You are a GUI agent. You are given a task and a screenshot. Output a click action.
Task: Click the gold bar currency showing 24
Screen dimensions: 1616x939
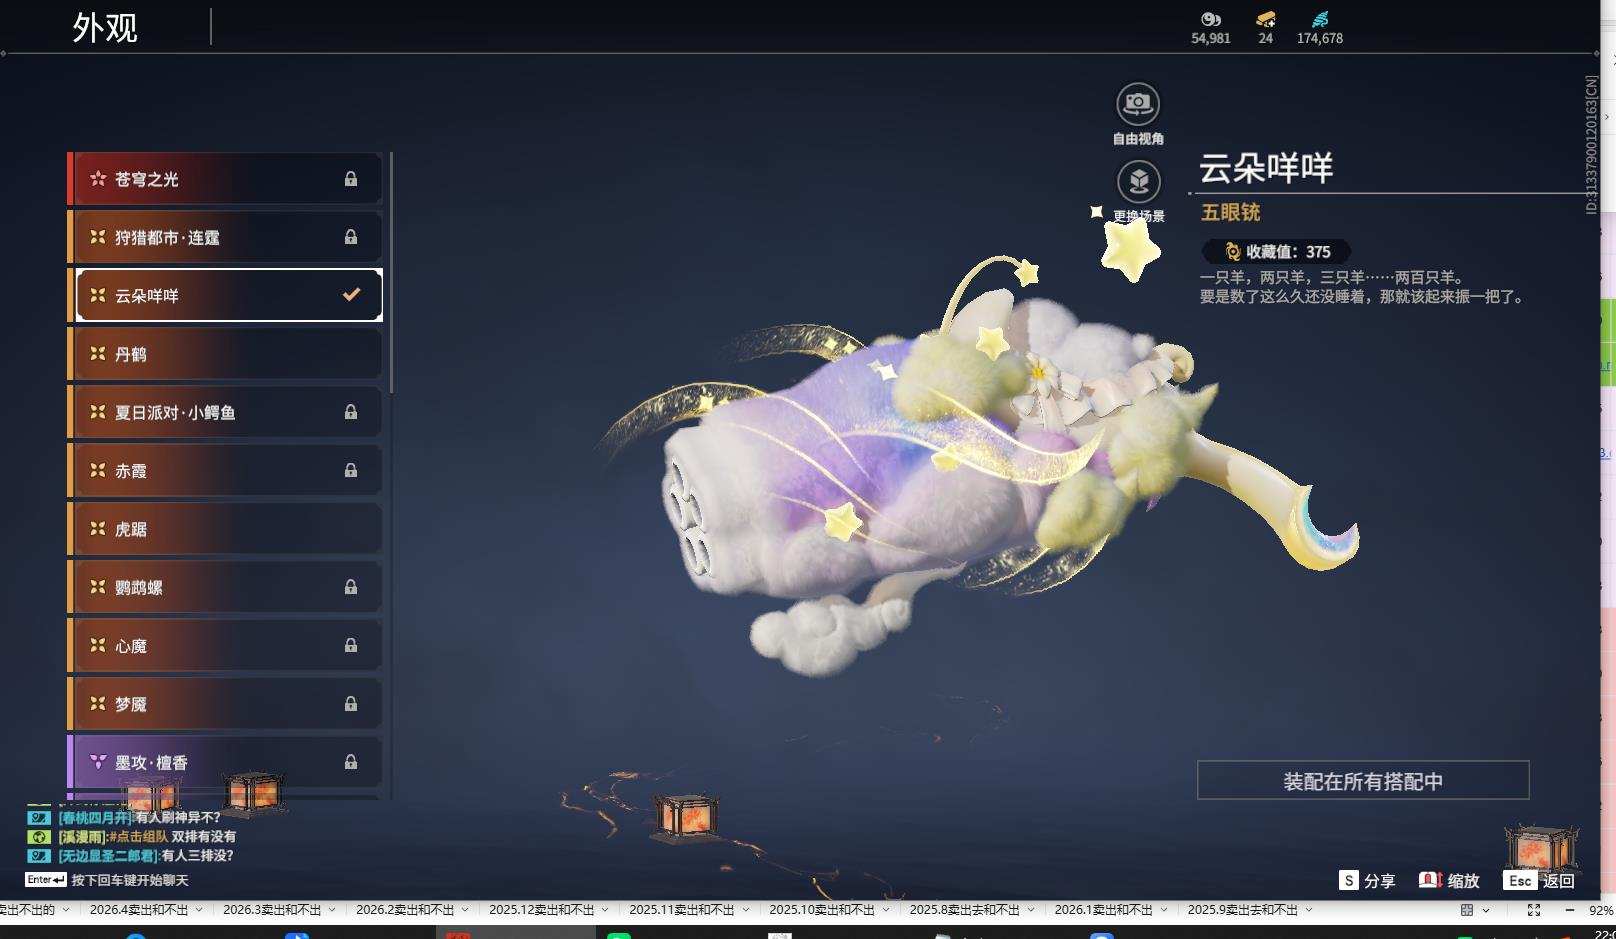coord(1266,28)
